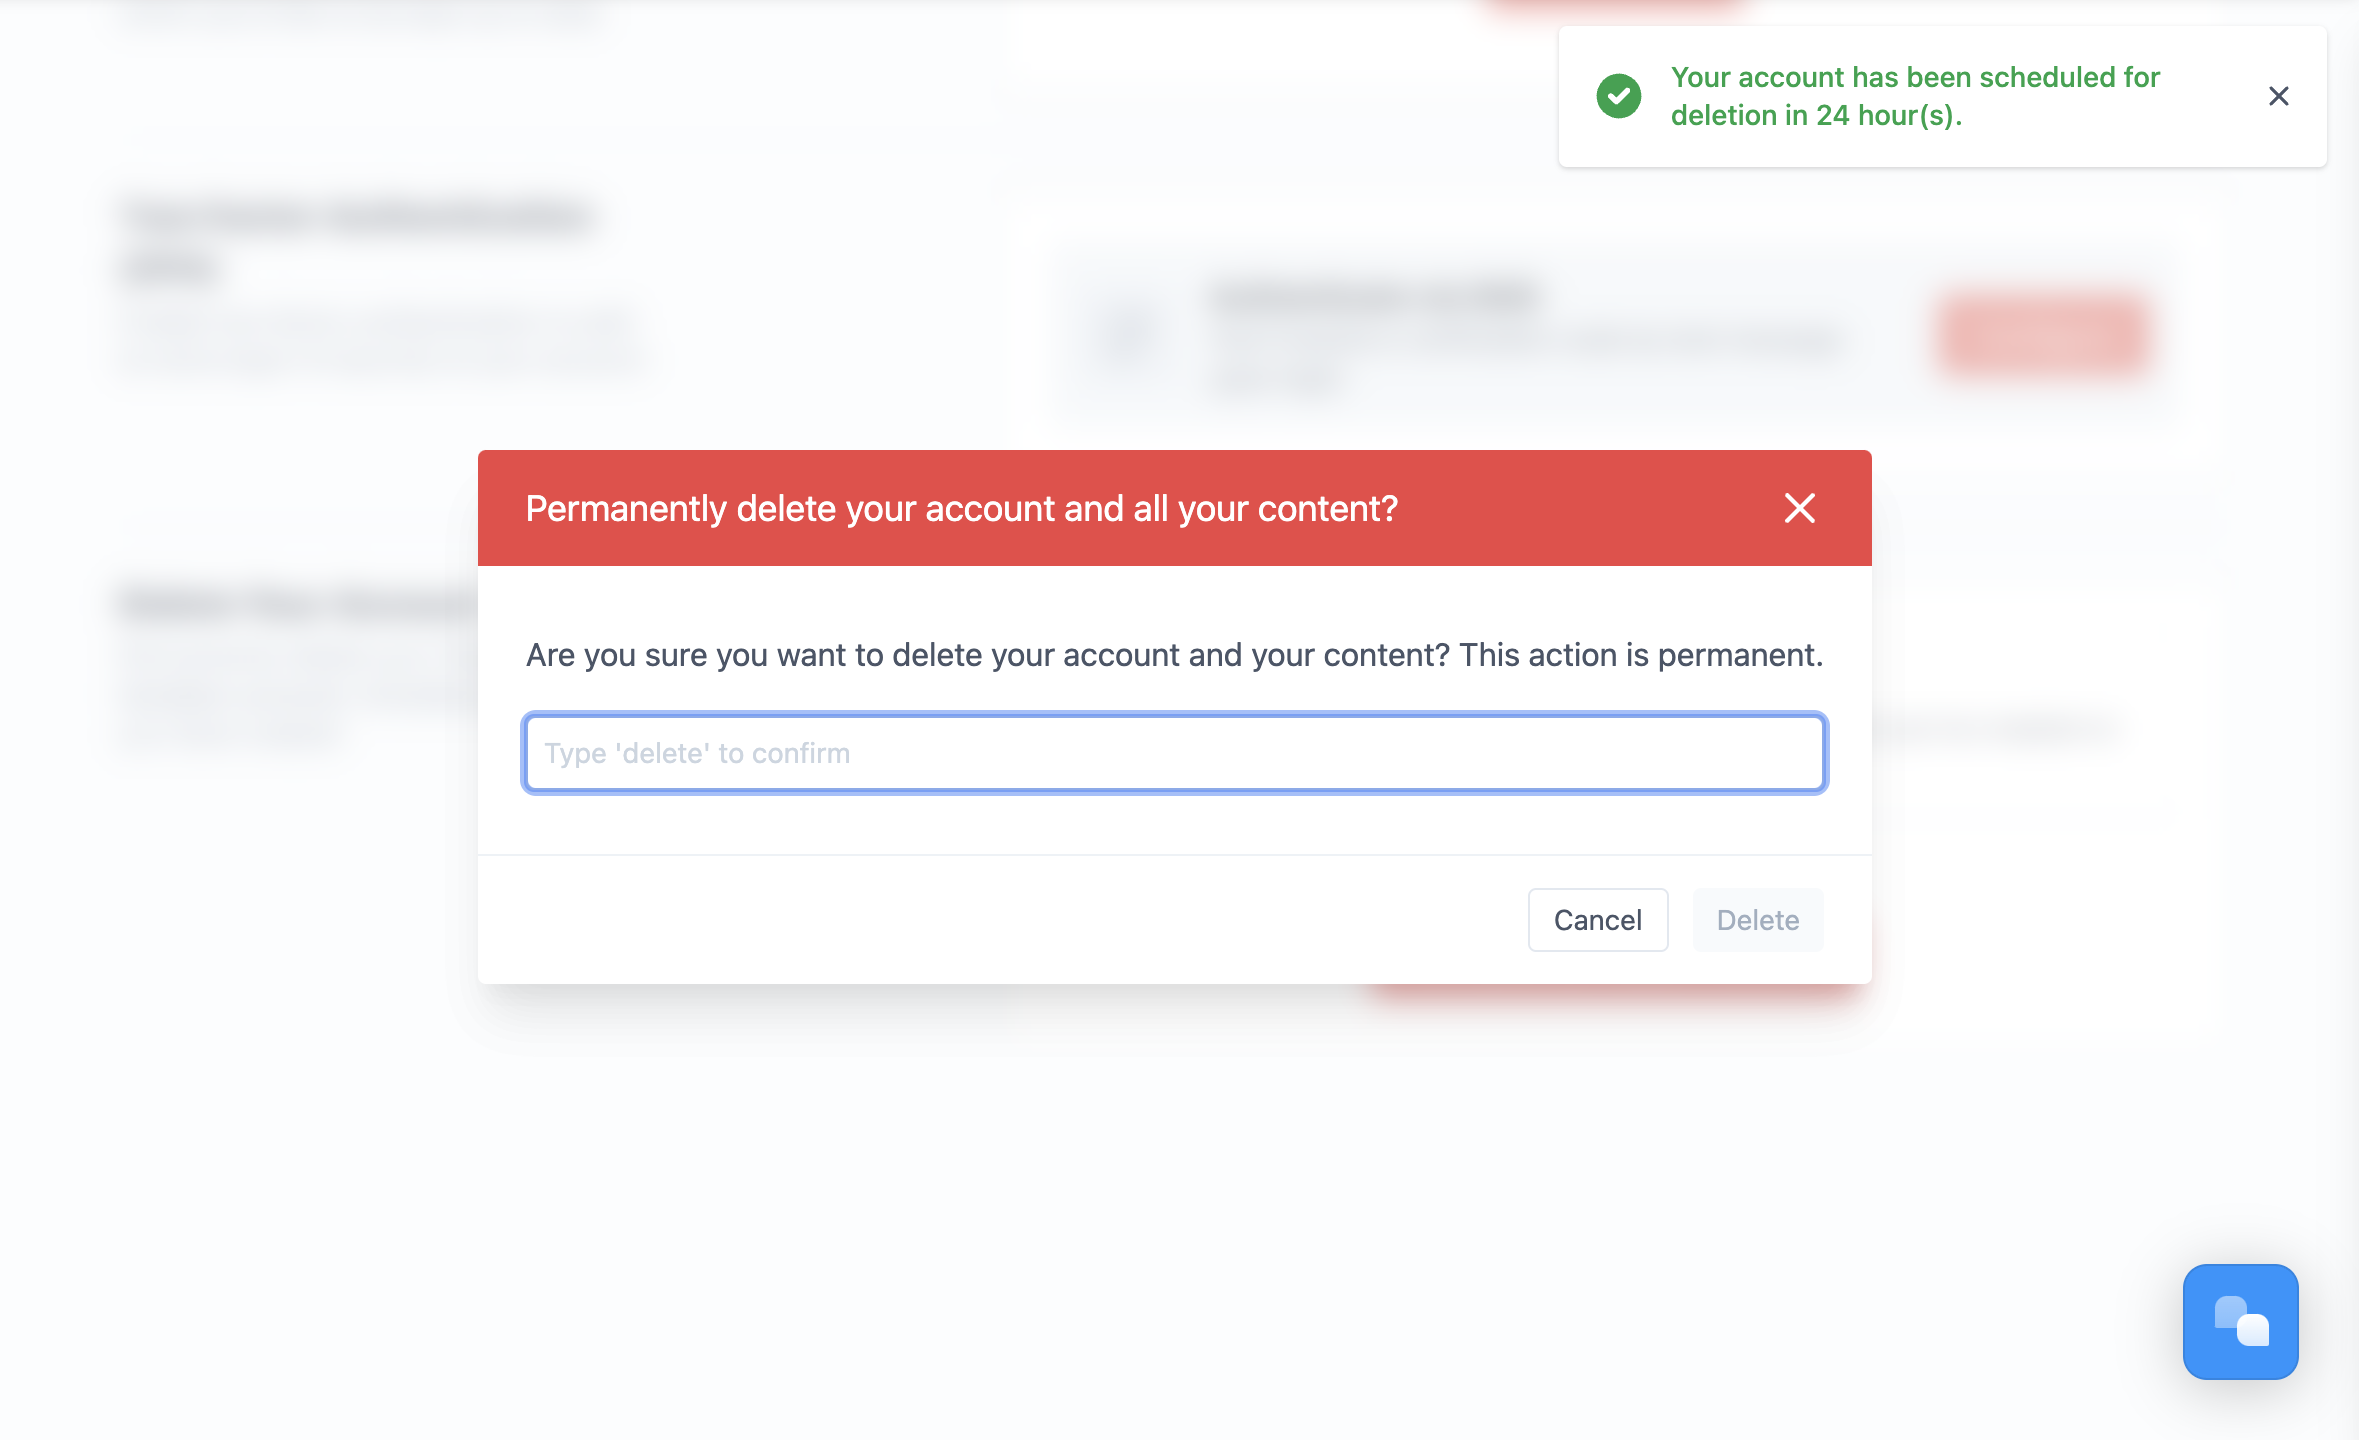The image size is (2359, 1440).
Task: Open the blue chat widget
Action: point(2240,1321)
